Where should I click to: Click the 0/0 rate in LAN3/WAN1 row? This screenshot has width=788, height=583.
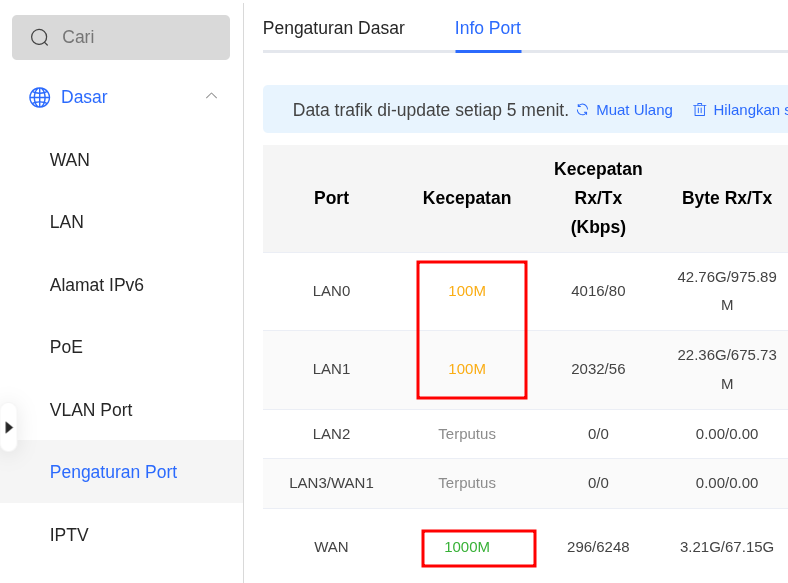[598, 483]
